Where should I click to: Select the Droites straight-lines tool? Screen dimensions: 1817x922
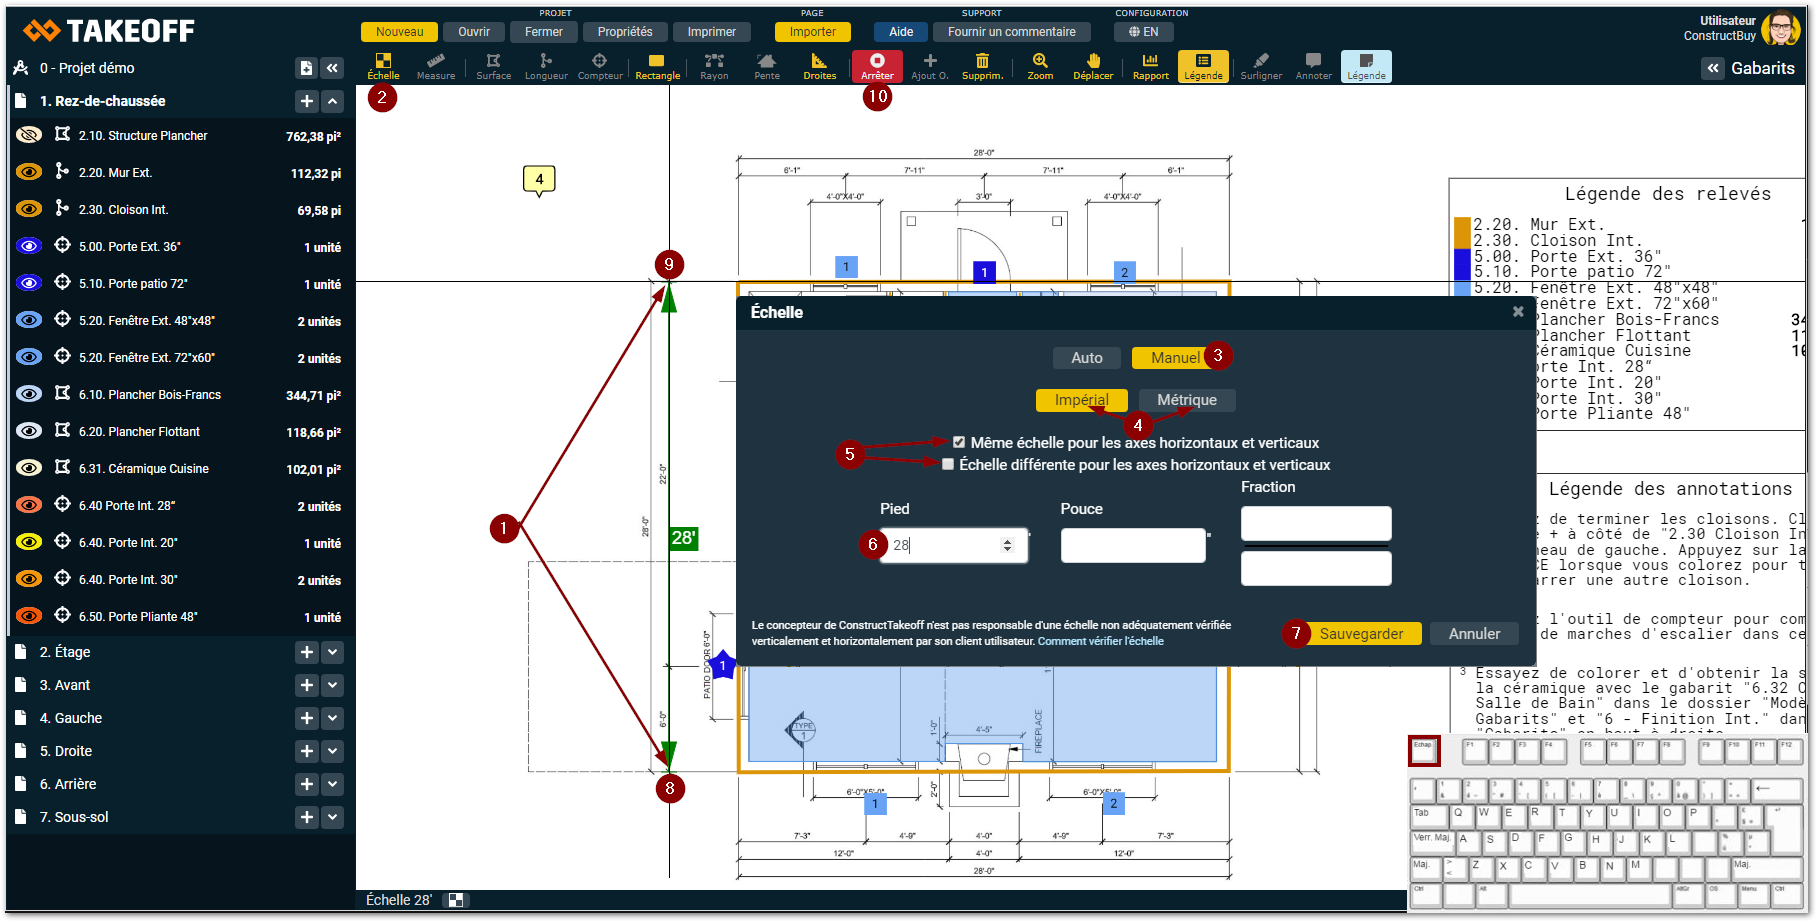coord(819,66)
